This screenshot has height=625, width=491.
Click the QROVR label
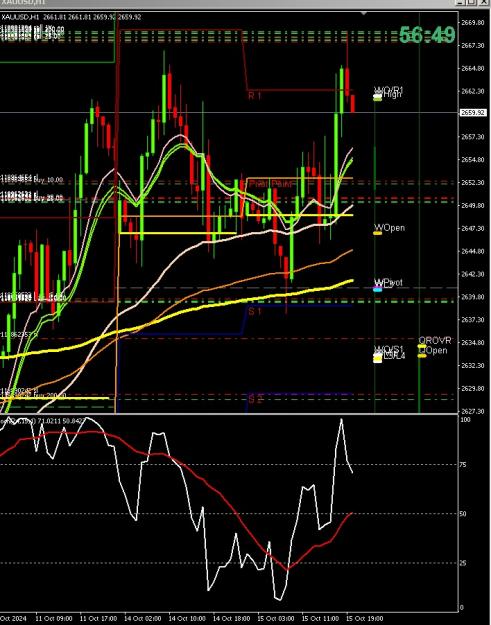coord(435,340)
